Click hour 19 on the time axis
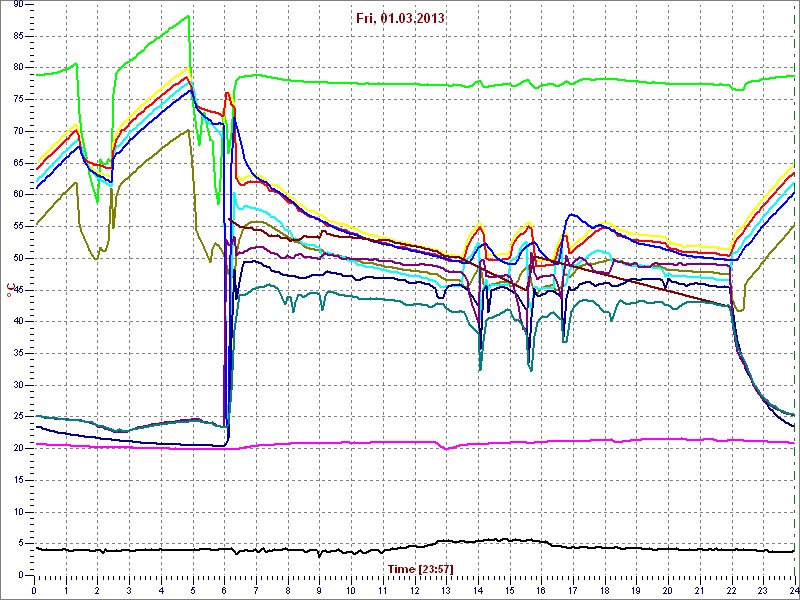This screenshot has height=600, width=800. coord(636,590)
